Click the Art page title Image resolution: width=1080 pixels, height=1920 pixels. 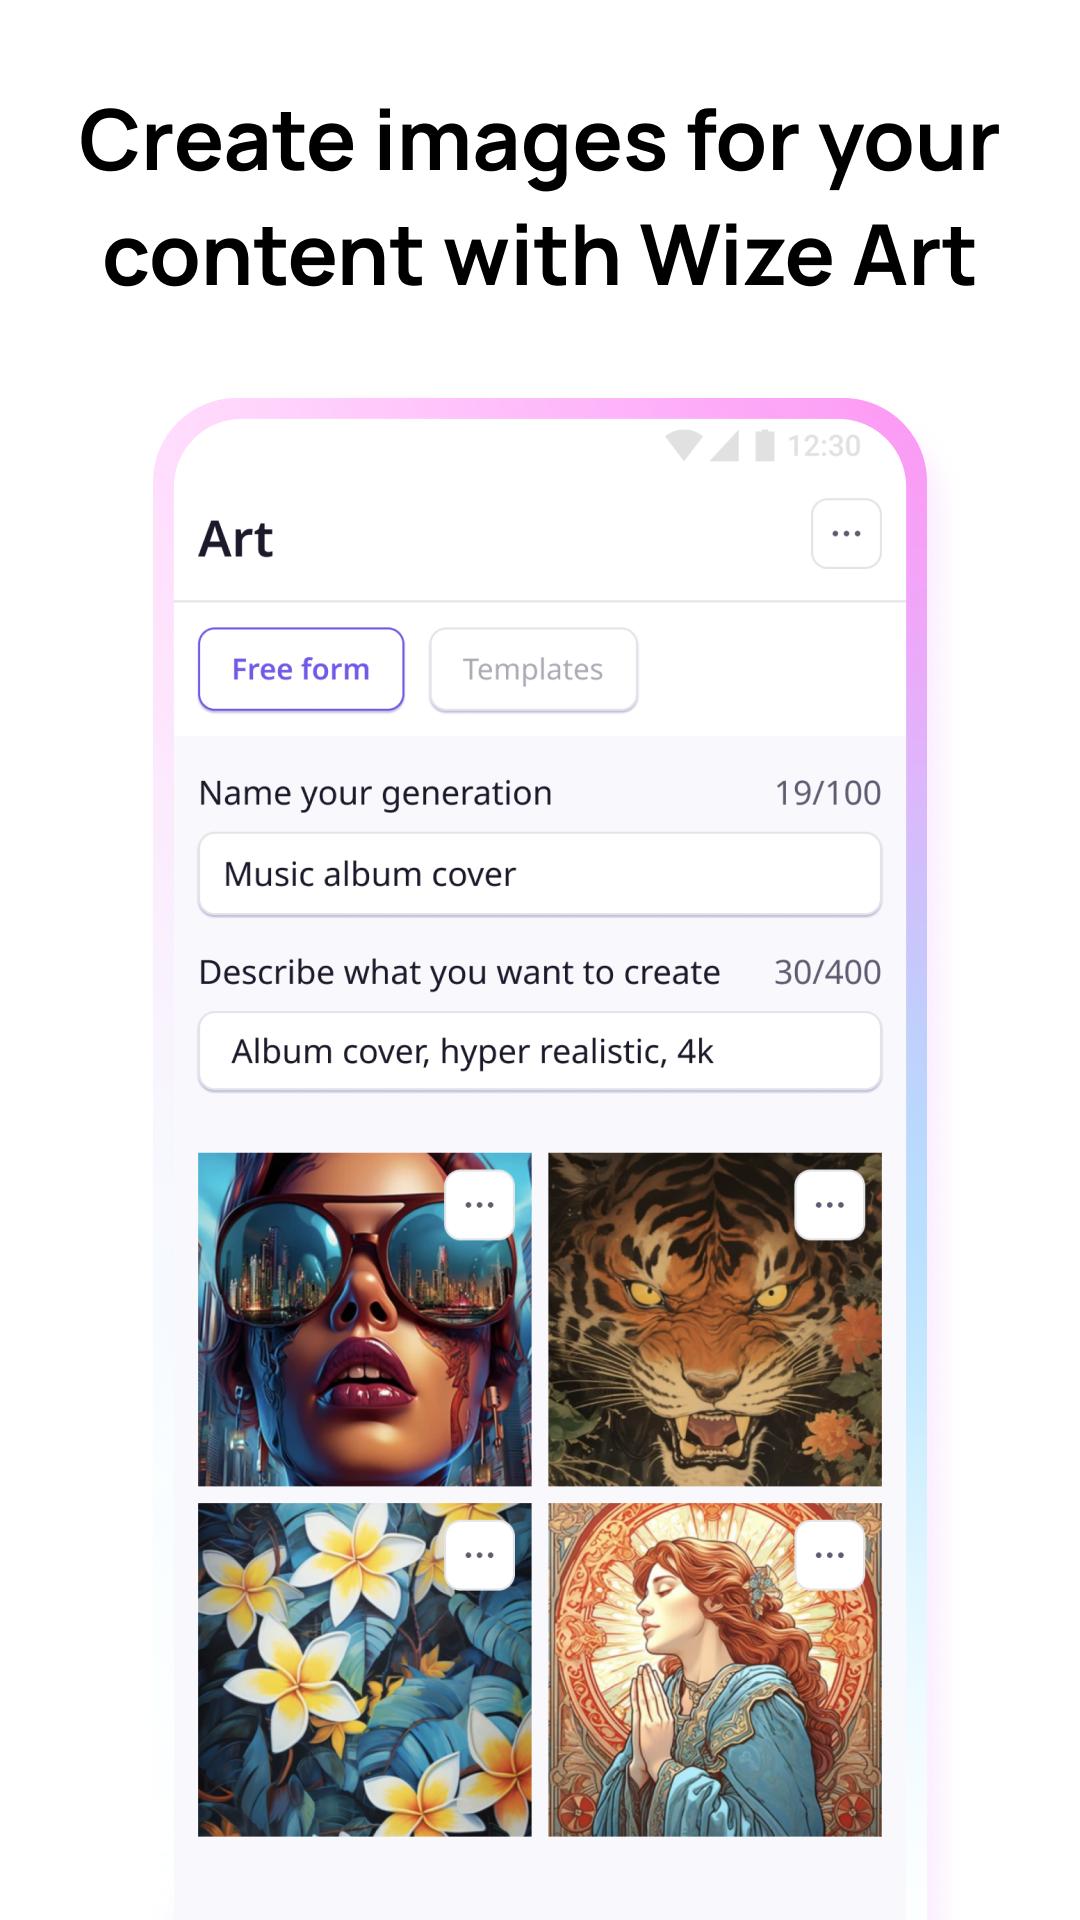click(236, 540)
